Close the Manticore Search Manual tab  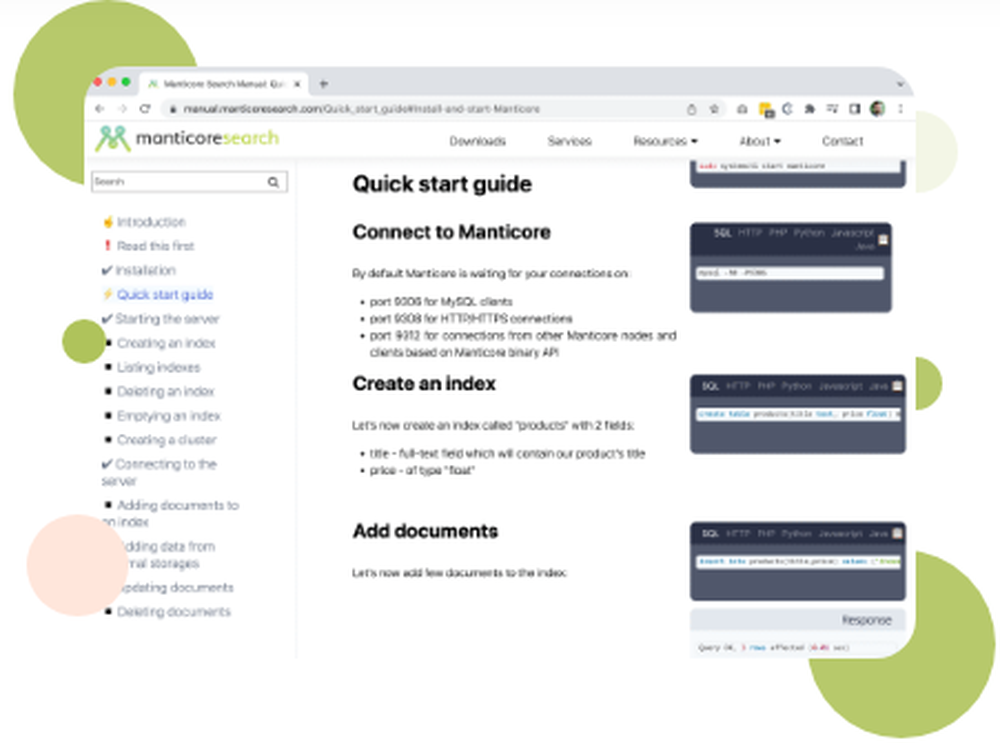pyautogui.click(x=297, y=84)
